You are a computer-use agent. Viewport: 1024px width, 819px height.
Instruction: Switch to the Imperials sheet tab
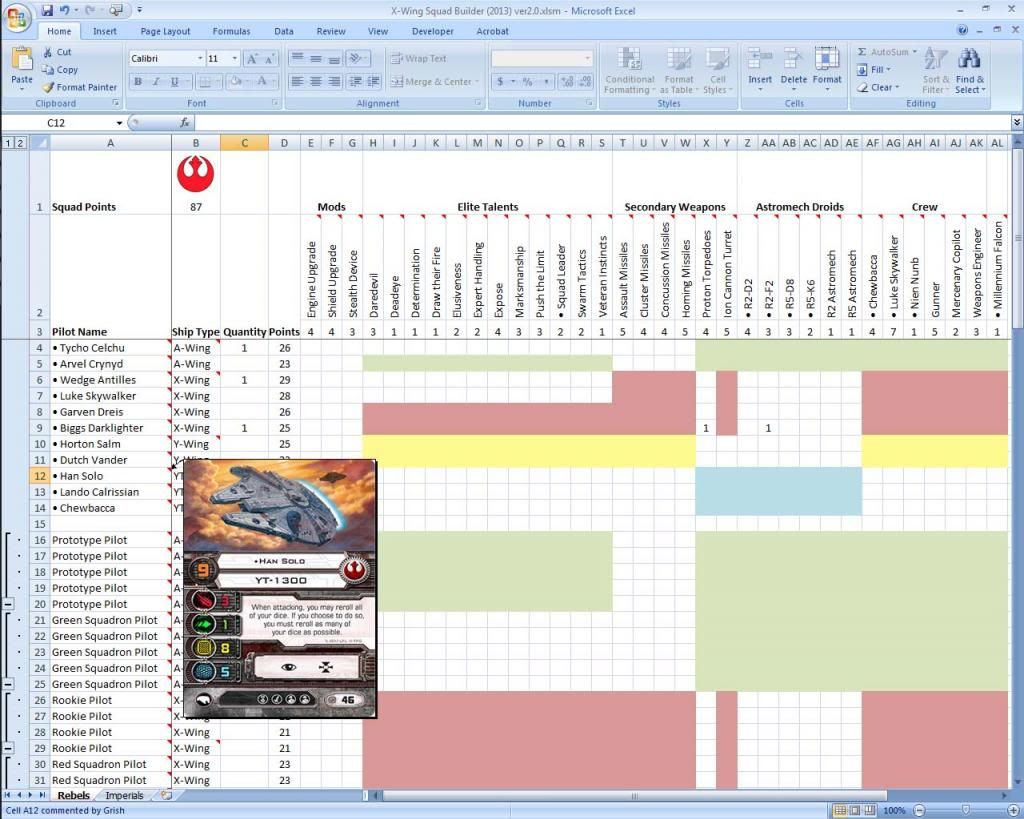pos(125,796)
